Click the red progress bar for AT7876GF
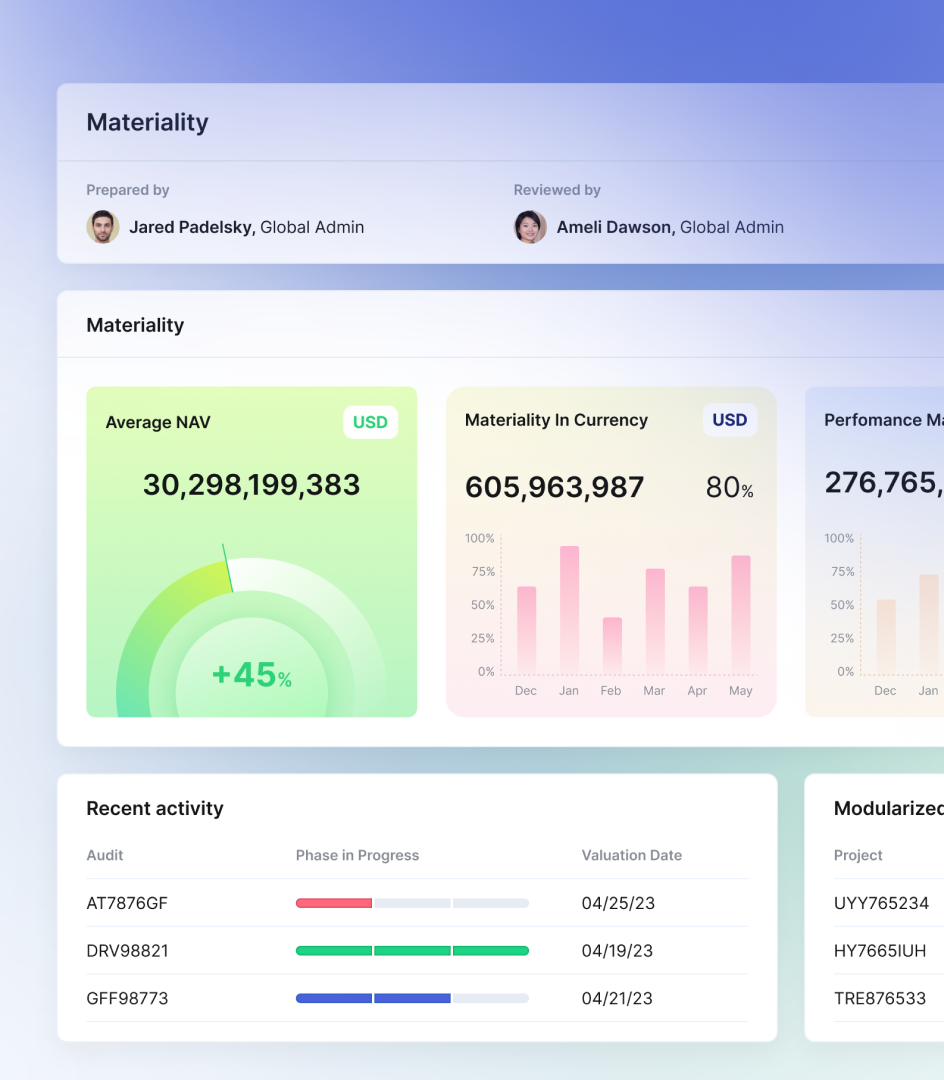 pos(333,903)
